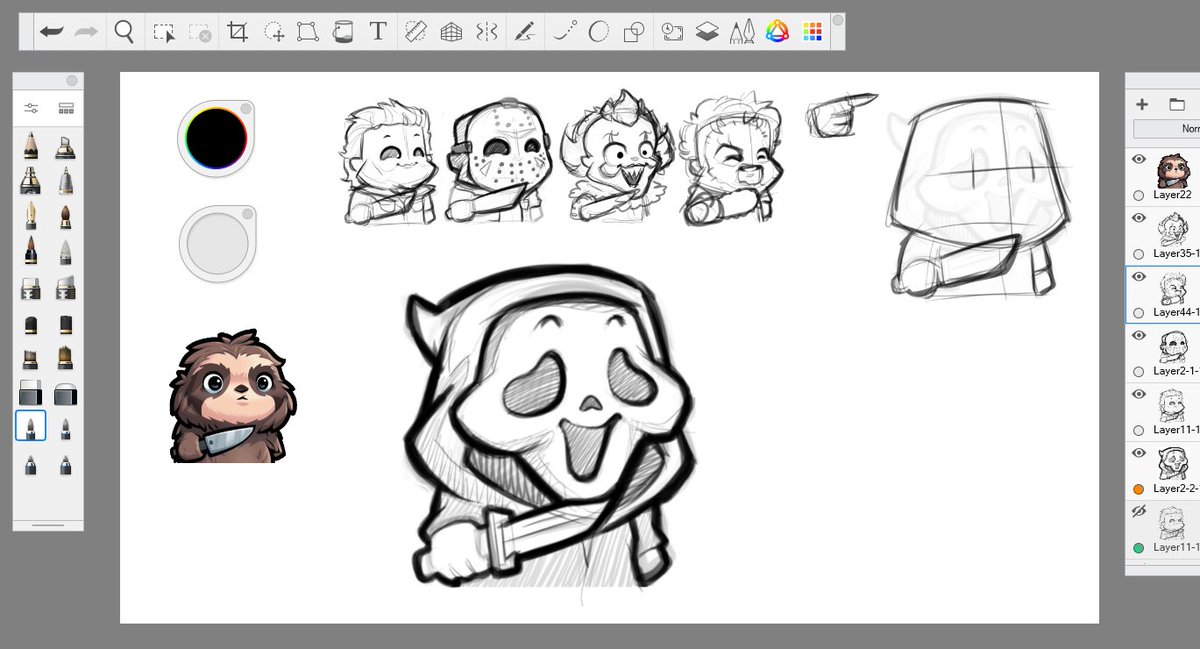Hide Layer22 with its eye icon
Image resolution: width=1200 pixels, height=649 pixels.
(x=1138, y=160)
